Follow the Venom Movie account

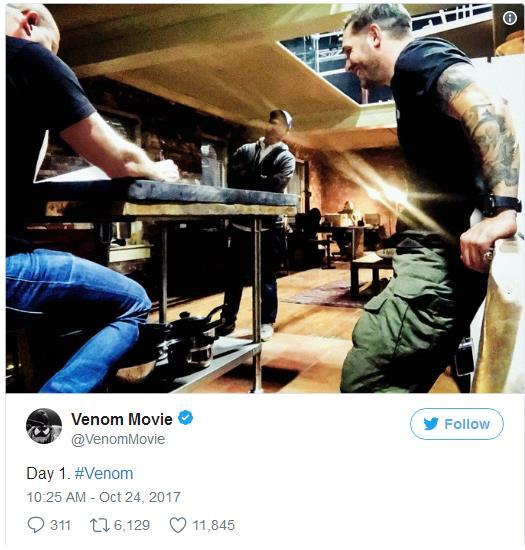click(457, 424)
